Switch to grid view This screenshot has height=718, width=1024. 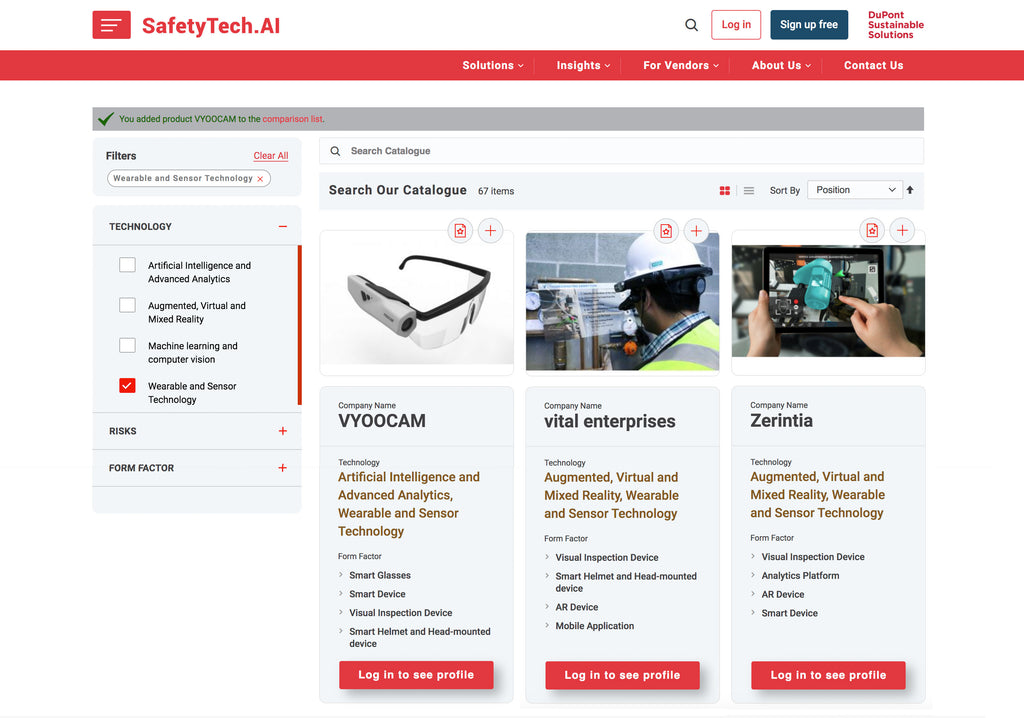pos(725,190)
